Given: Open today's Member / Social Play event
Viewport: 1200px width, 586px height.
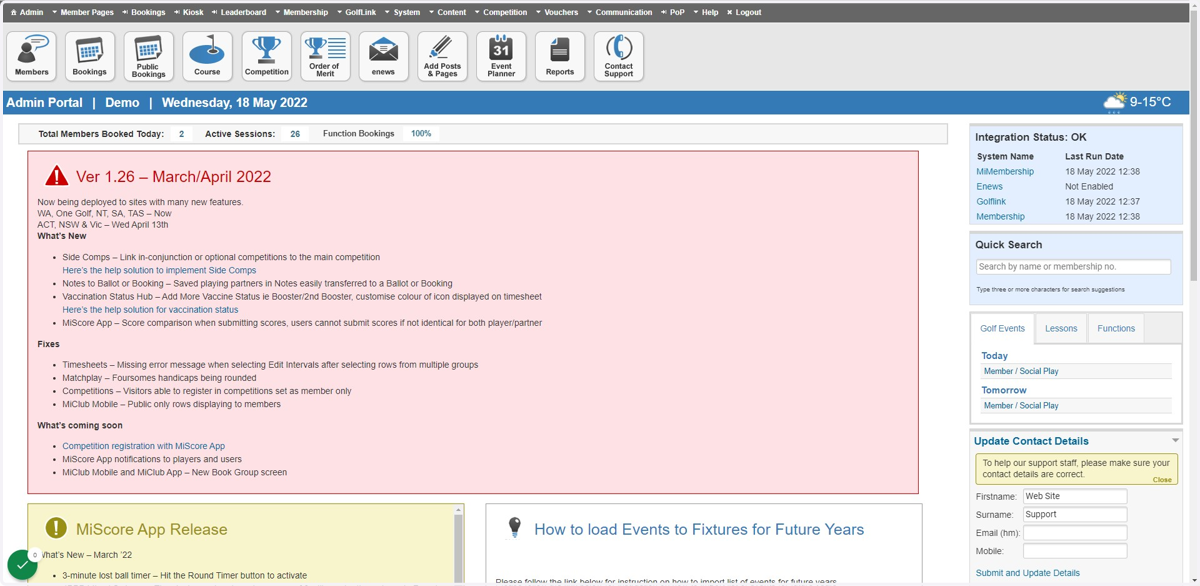Looking at the screenshot, I should [1021, 371].
